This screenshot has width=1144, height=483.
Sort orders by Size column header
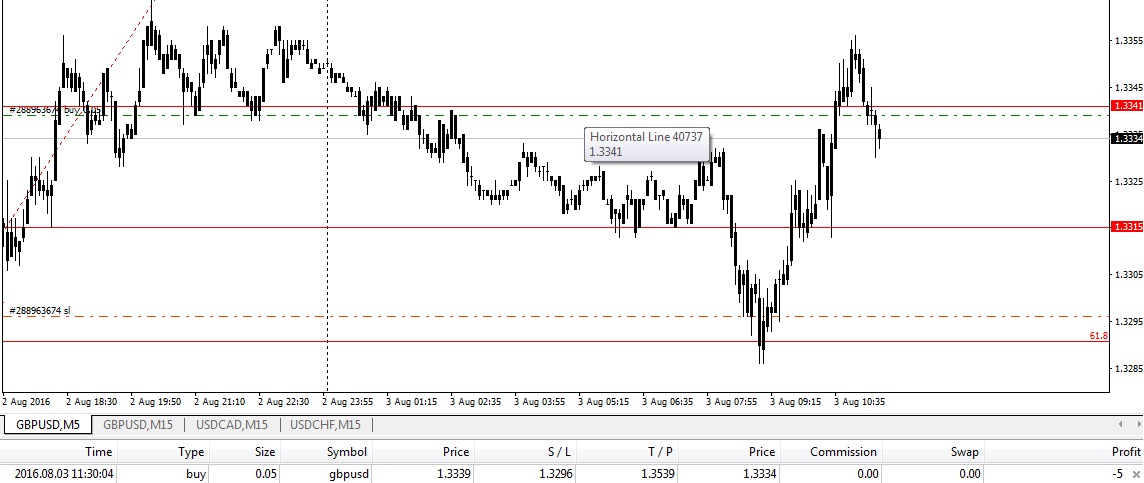(264, 452)
